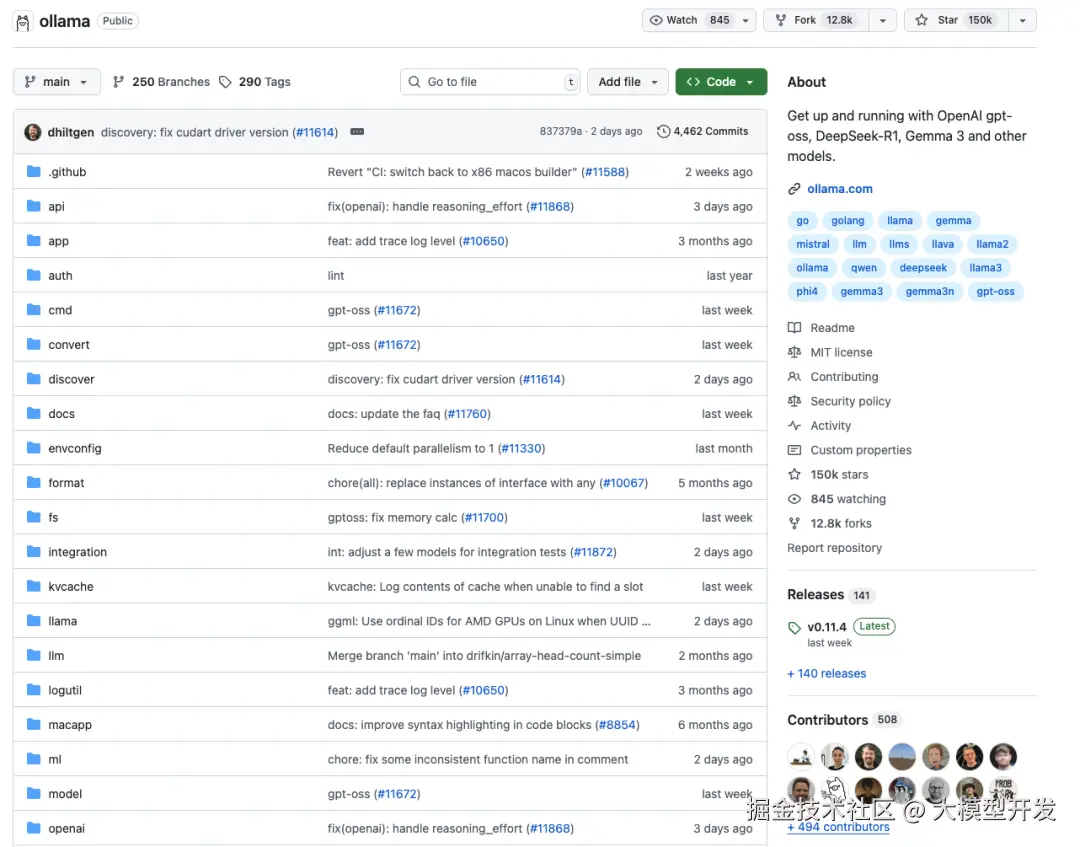Click the branch icon beside 250 Branches
The height and width of the screenshot is (847, 1080).
coord(118,82)
